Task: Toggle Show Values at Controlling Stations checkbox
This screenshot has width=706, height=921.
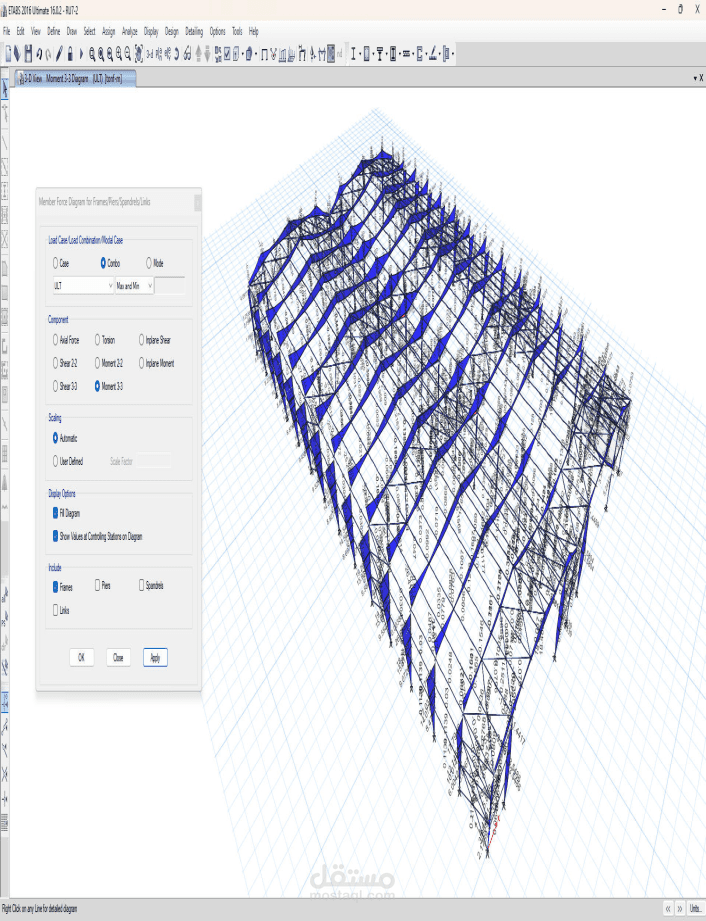Action: point(56,536)
